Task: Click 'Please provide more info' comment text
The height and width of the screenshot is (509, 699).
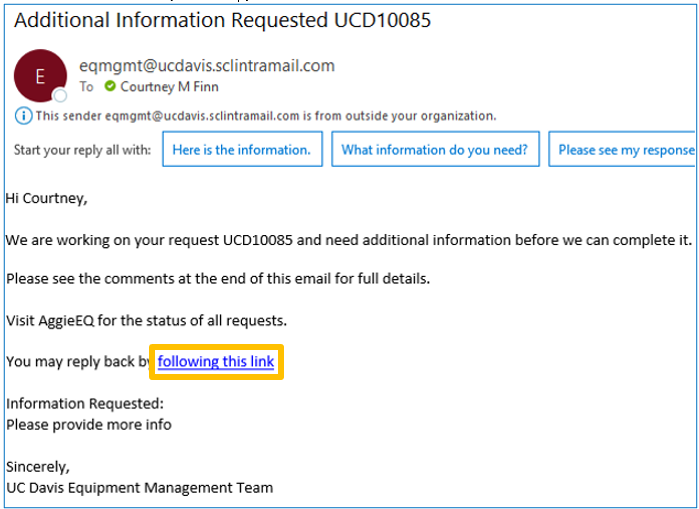Action: (x=89, y=424)
